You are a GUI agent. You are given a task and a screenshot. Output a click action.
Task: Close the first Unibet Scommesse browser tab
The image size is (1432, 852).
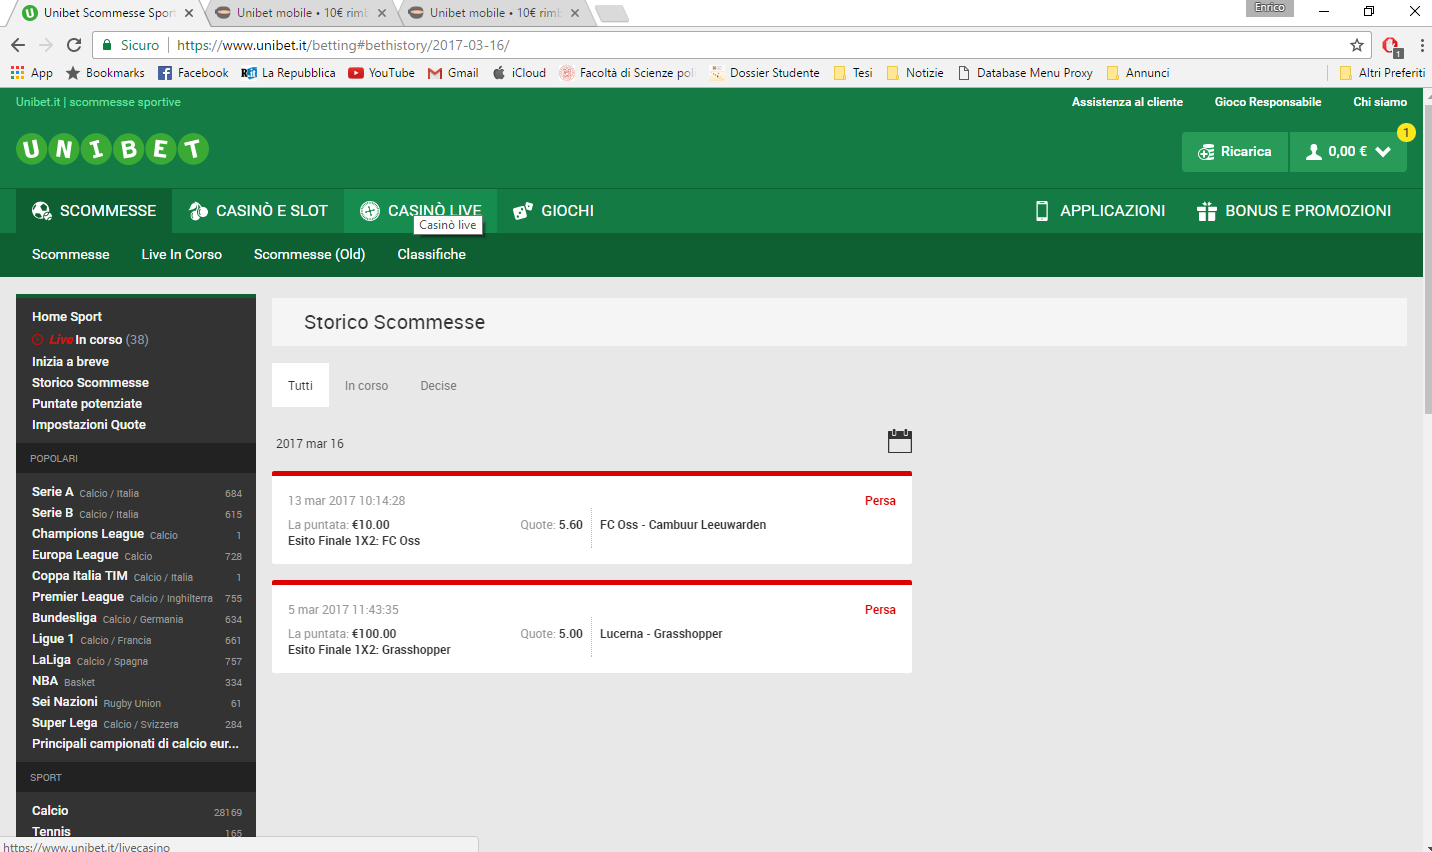(x=189, y=13)
